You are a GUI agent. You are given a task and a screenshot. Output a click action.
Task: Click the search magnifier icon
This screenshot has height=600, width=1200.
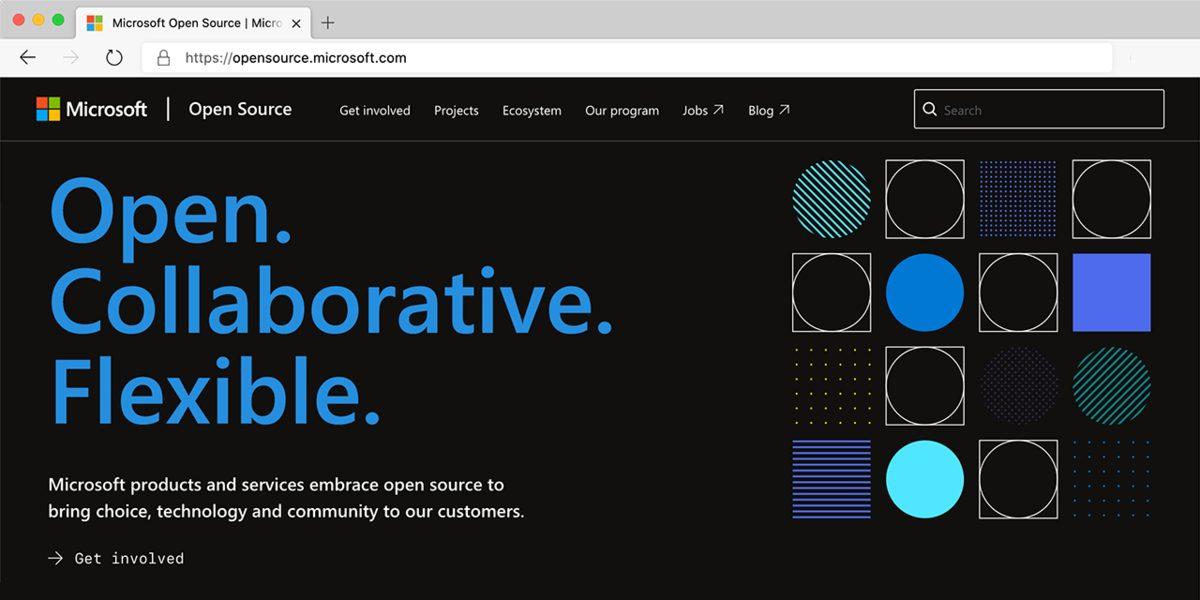[931, 110]
